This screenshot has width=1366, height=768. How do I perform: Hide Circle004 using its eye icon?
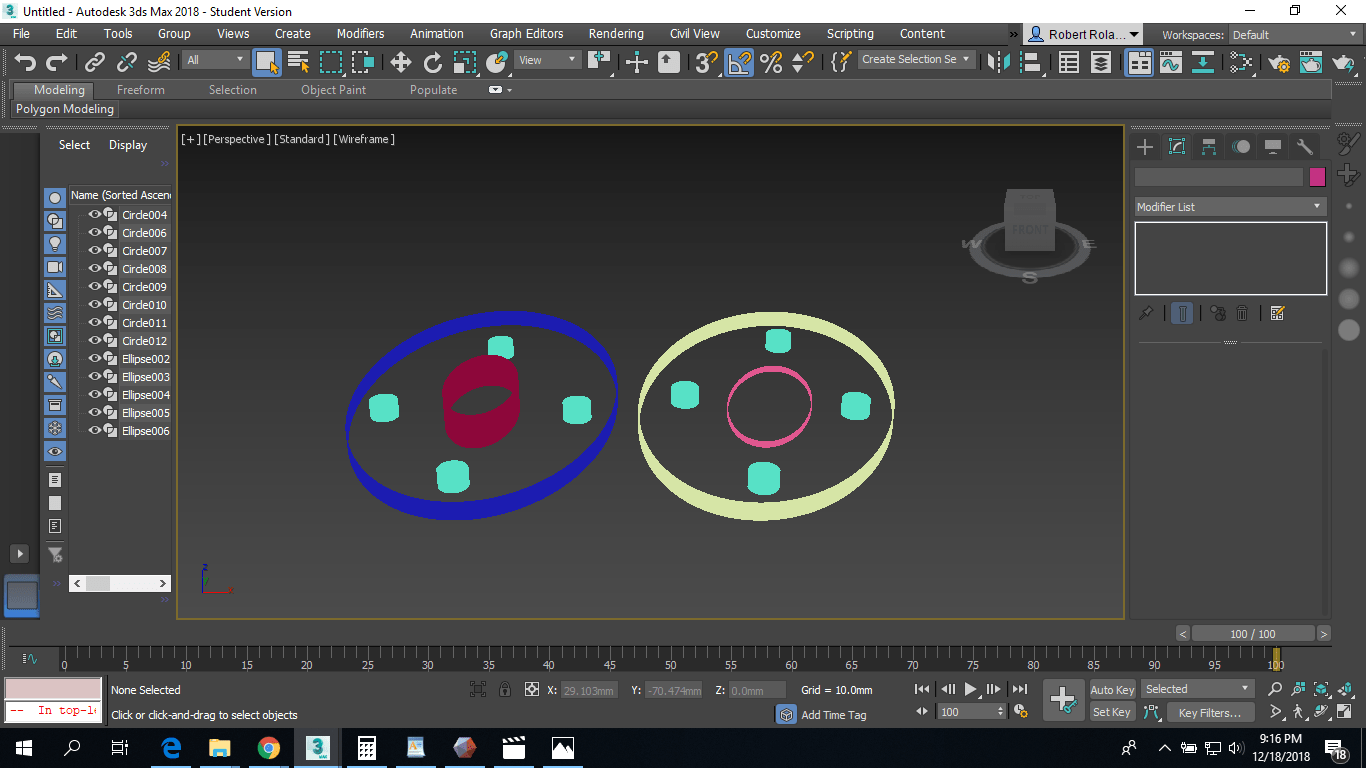(95, 215)
